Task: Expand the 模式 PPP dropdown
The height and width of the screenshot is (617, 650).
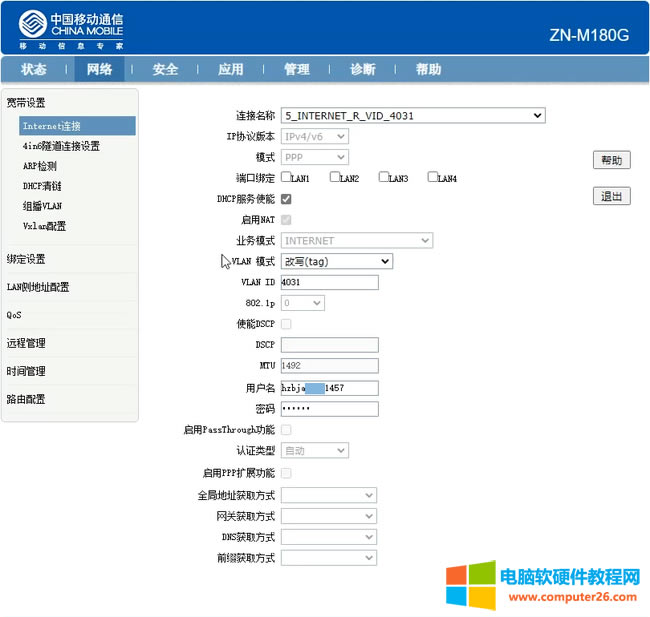Action: pyautogui.click(x=315, y=157)
